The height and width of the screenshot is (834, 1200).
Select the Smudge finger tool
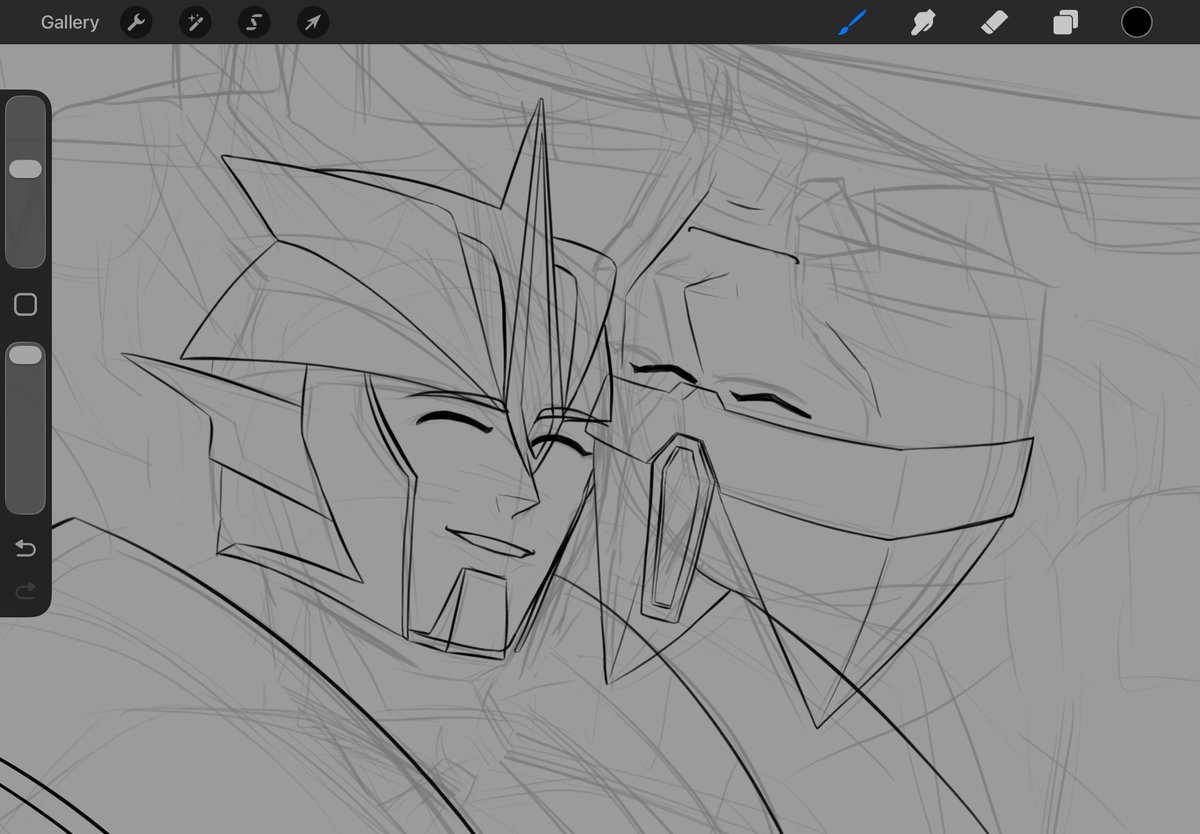923,22
